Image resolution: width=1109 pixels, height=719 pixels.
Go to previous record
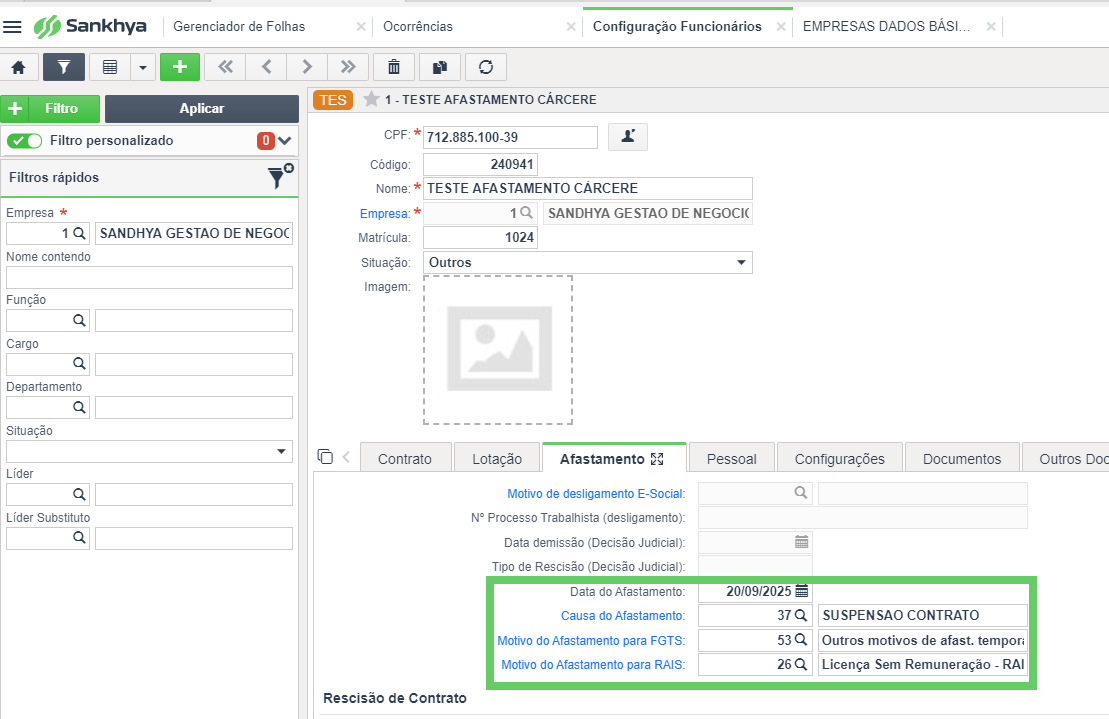[x=266, y=67]
